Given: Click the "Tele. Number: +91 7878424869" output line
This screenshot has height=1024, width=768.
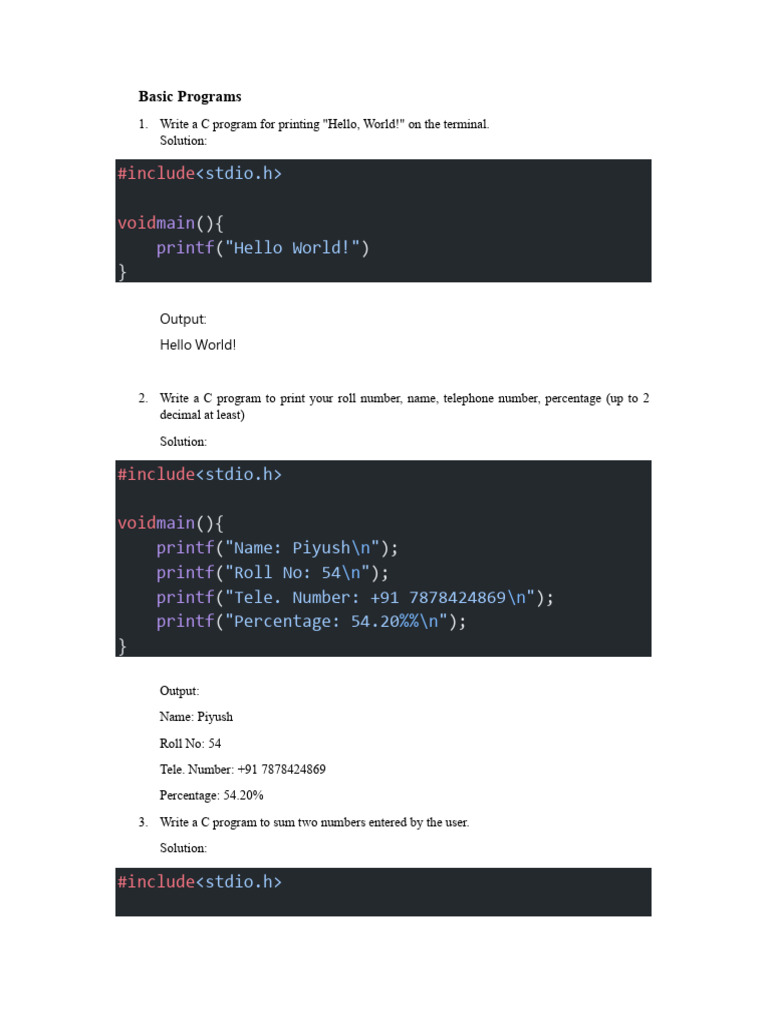Looking at the screenshot, I should 242,769.
